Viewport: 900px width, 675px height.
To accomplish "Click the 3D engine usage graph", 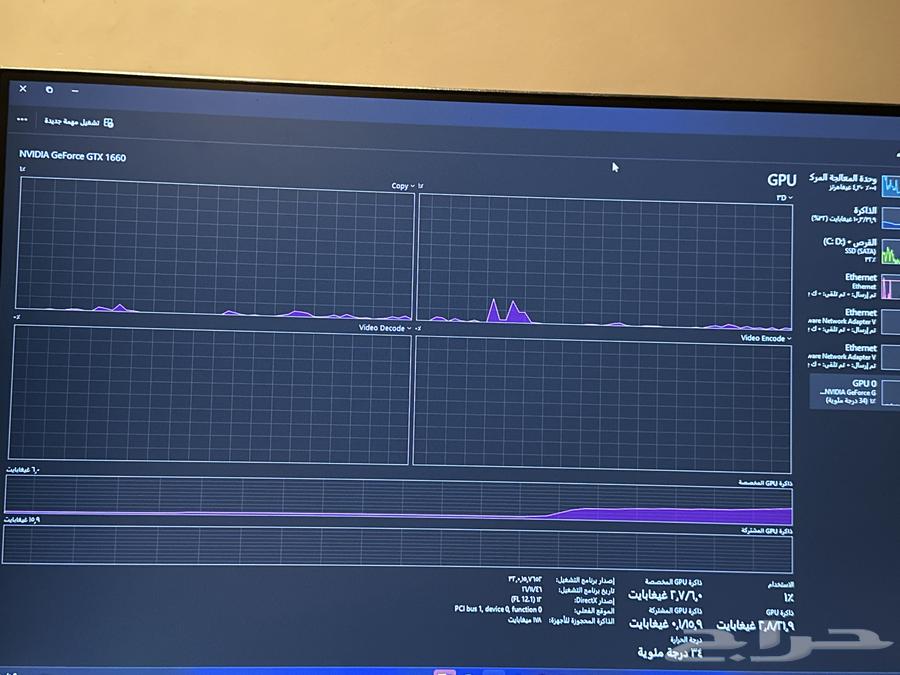I will (604, 263).
